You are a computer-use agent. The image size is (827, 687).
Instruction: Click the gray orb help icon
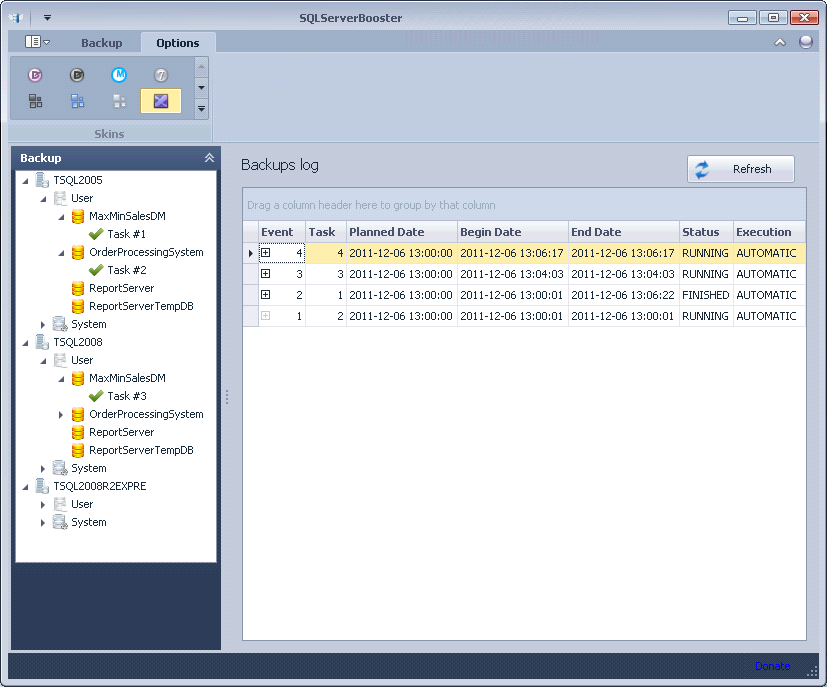[805, 42]
